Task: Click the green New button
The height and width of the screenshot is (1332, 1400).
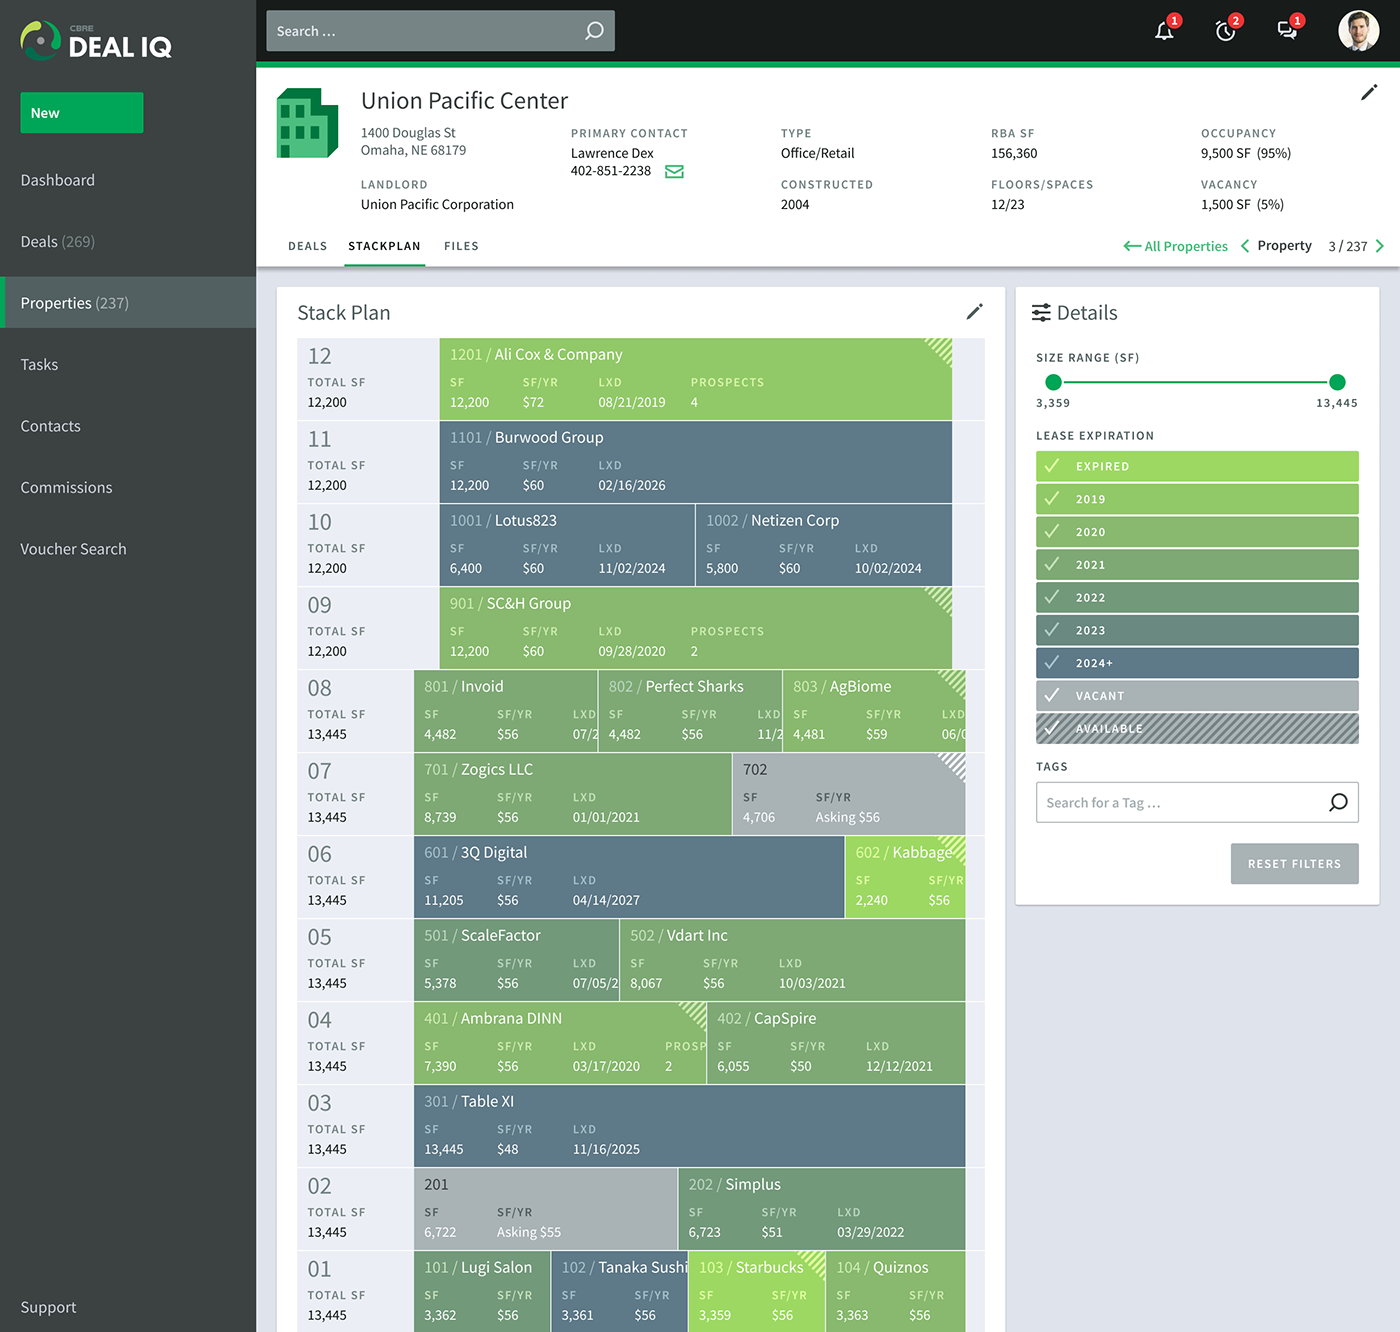Action: coord(82,113)
